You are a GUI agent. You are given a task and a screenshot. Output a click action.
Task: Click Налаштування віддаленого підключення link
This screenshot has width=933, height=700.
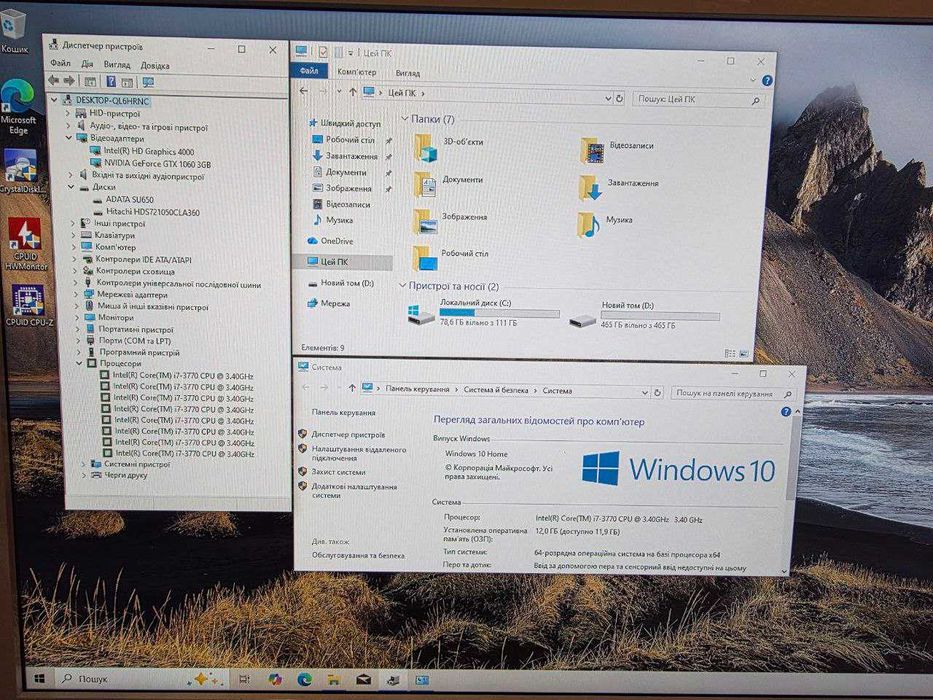click(x=359, y=454)
